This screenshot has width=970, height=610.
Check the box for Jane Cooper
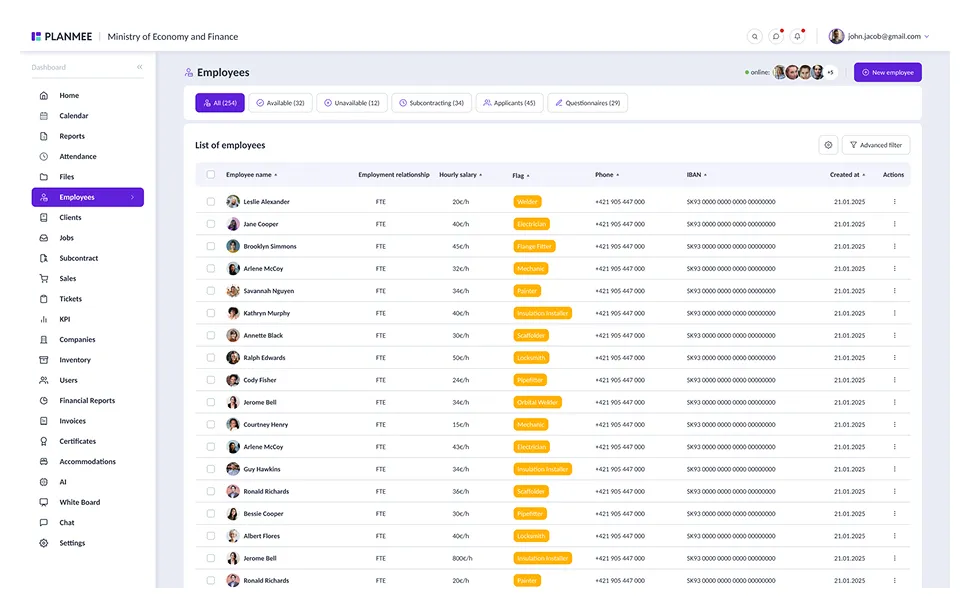(211, 224)
